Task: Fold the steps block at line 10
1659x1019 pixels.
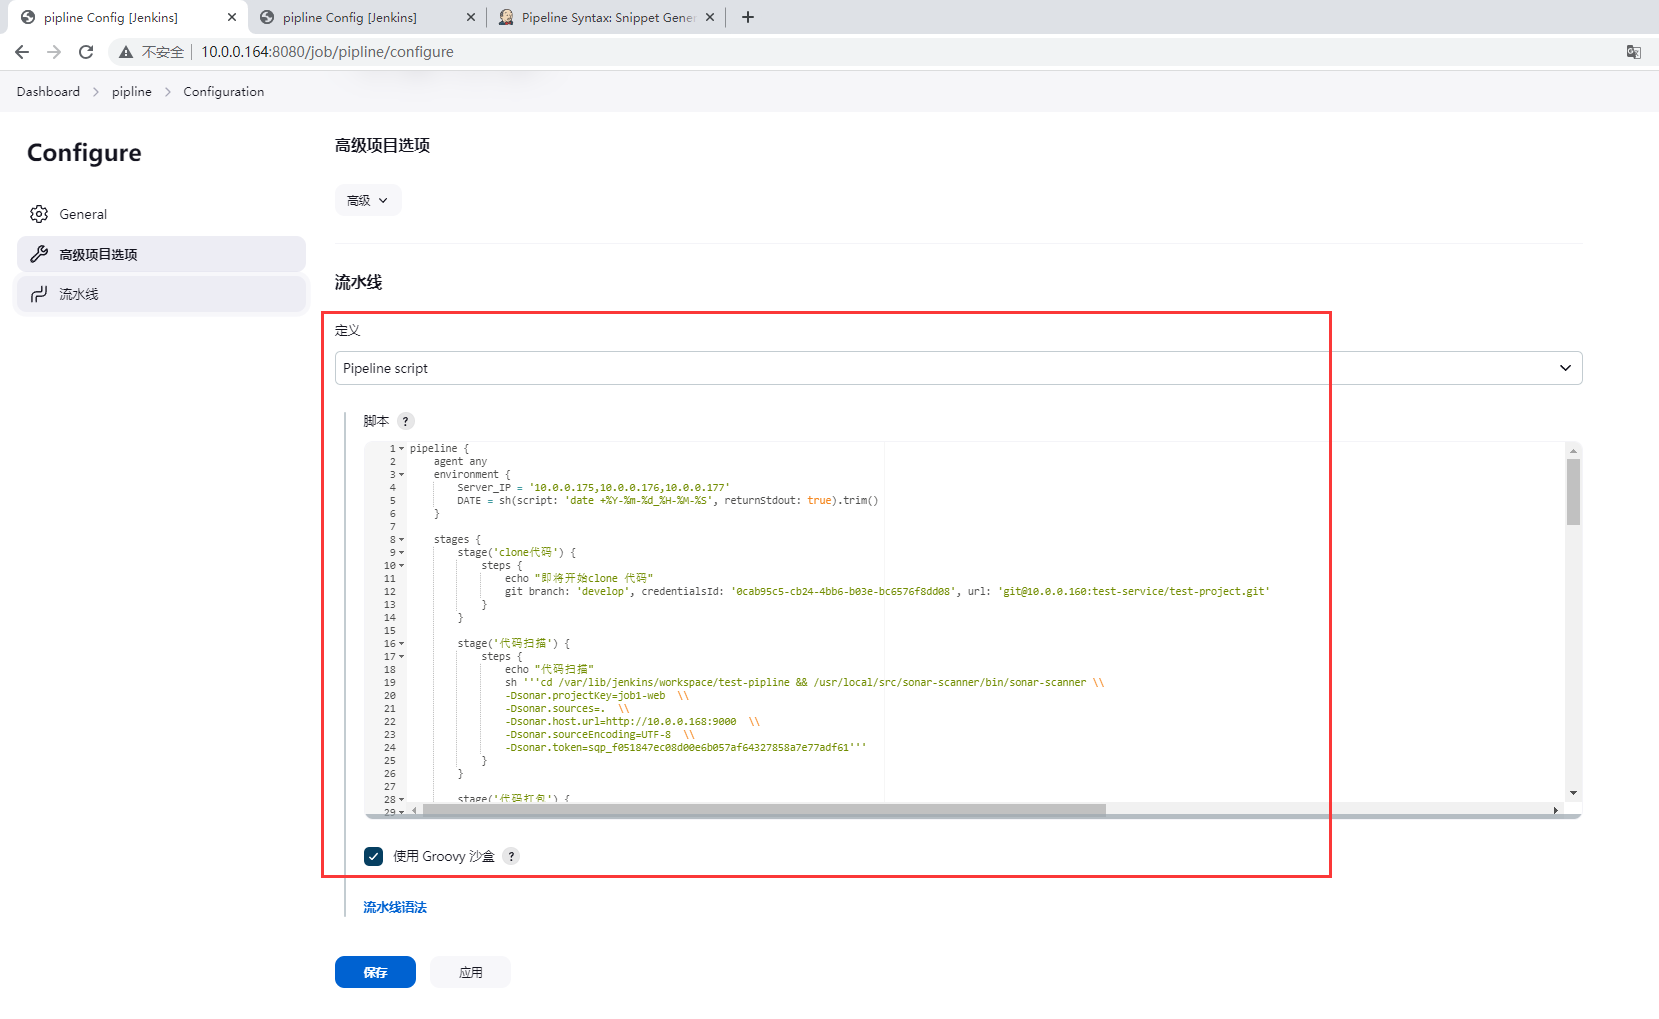Action: point(402,566)
